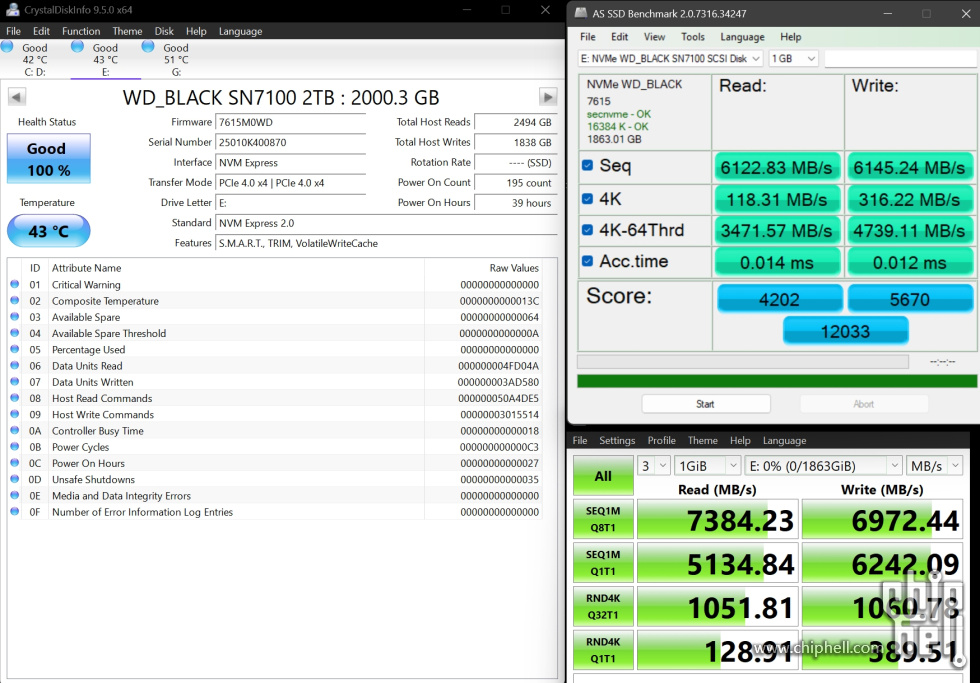The height and width of the screenshot is (683, 980).
Task: Open the View menu in AS SSD Benchmark
Action: 654,37
